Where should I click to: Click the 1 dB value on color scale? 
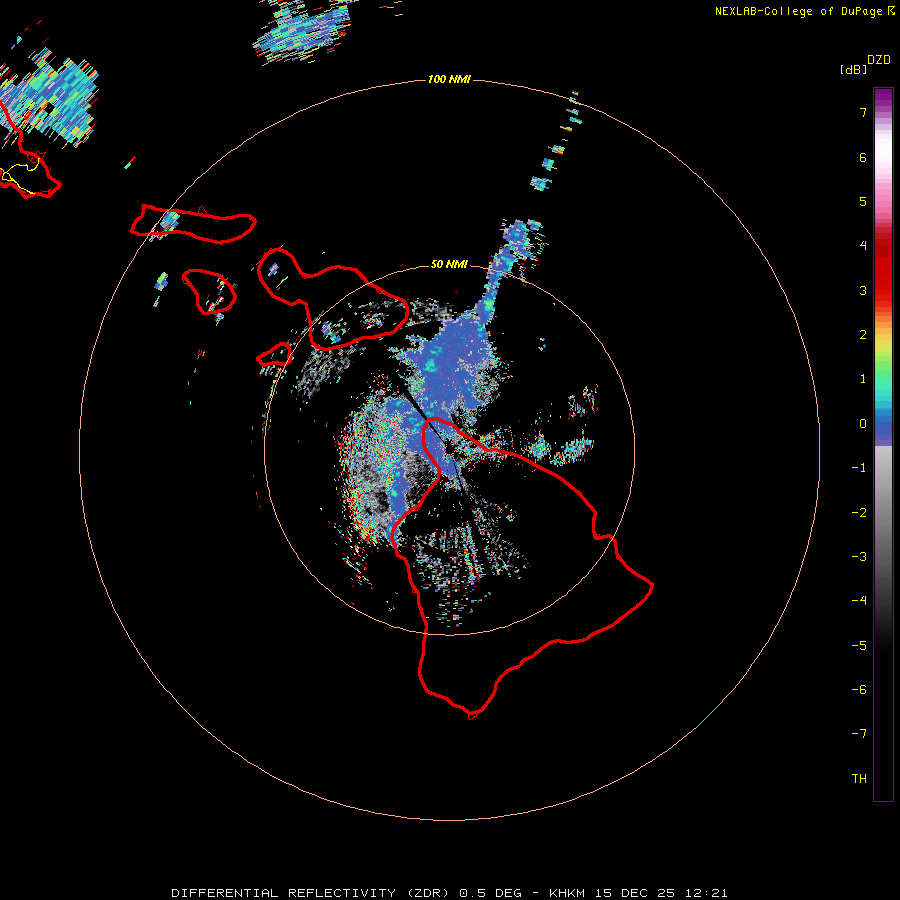[863, 379]
